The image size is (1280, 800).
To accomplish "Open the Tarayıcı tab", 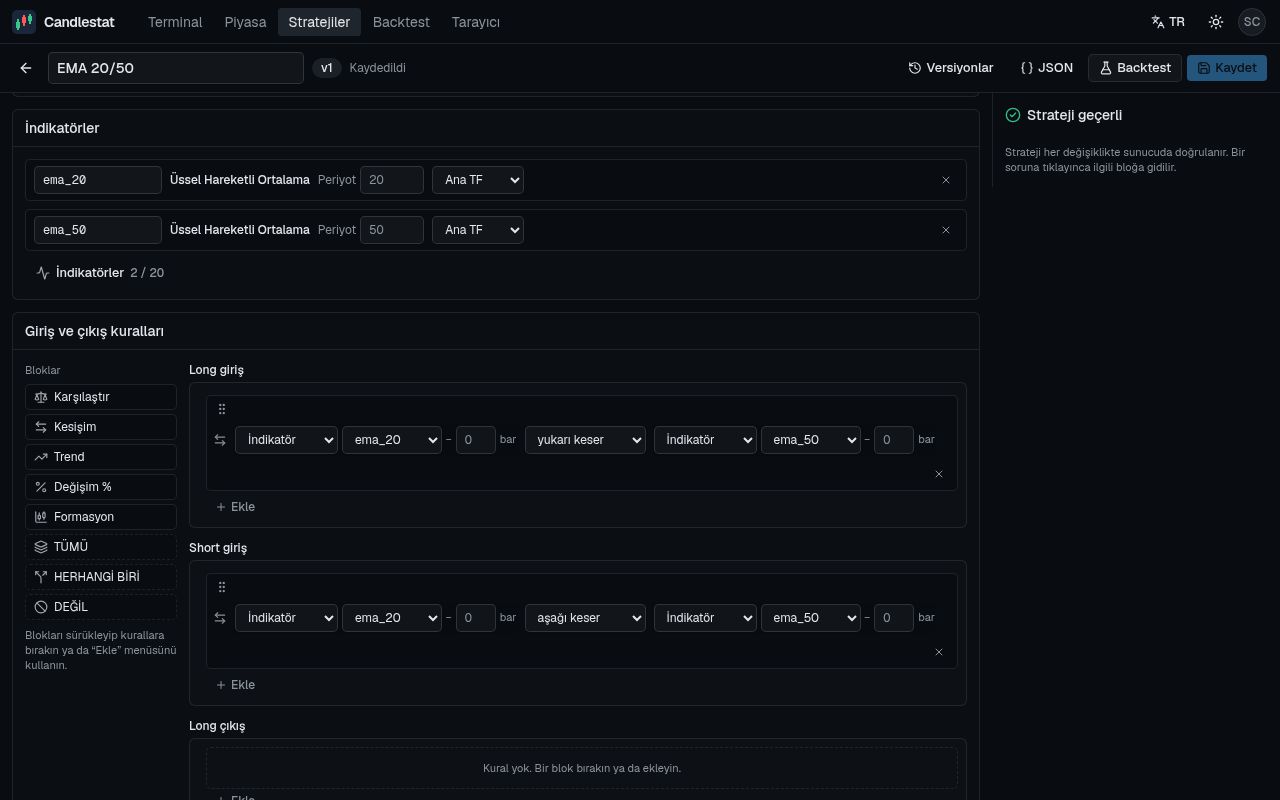I will click(x=476, y=22).
